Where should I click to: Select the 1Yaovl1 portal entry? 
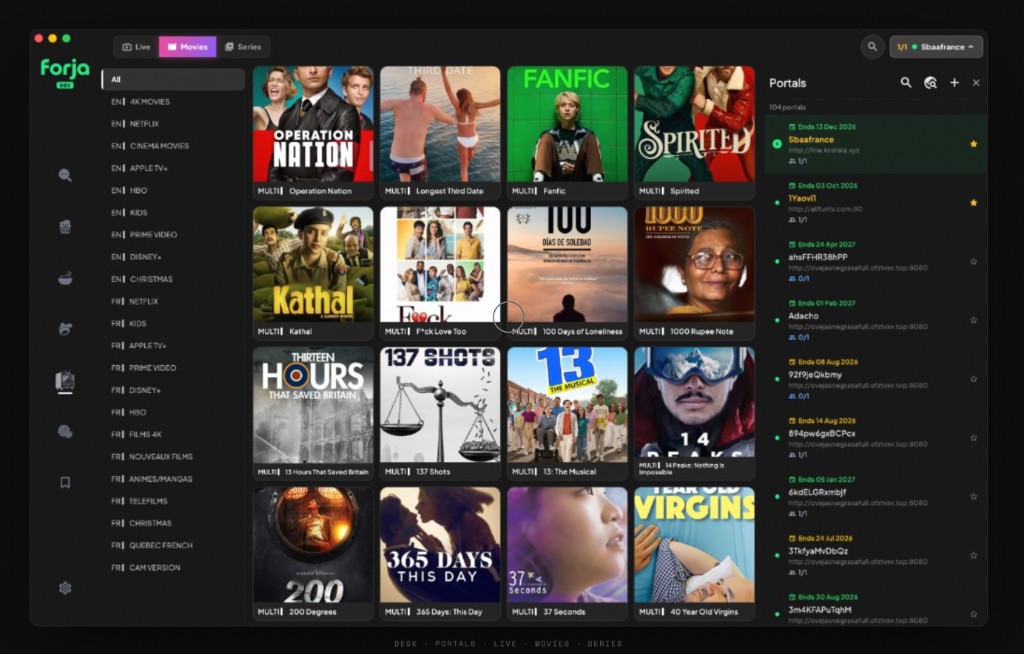pyautogui.click(x=875, y=203)
